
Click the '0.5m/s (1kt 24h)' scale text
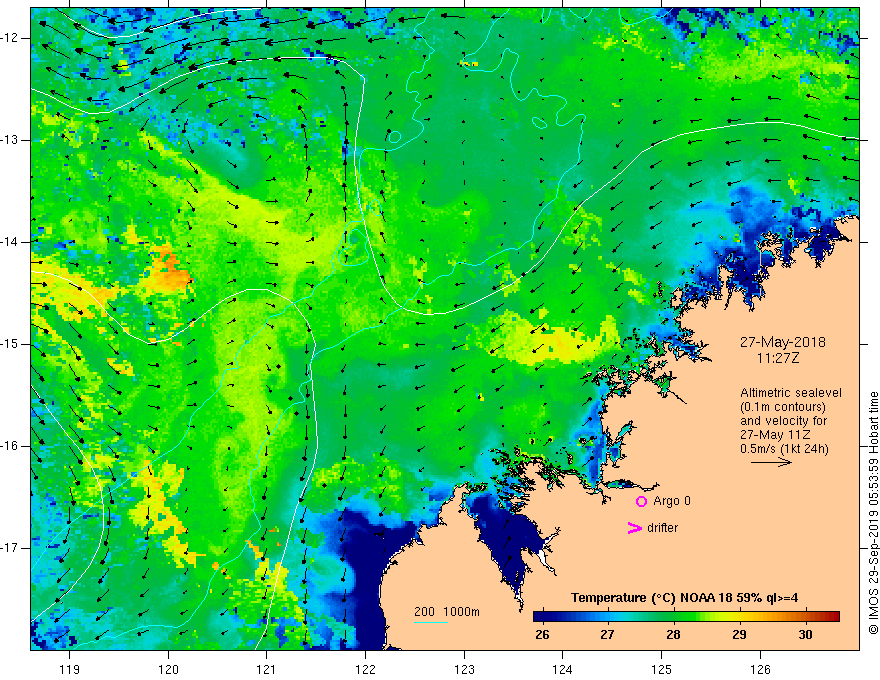click(784, 449)
